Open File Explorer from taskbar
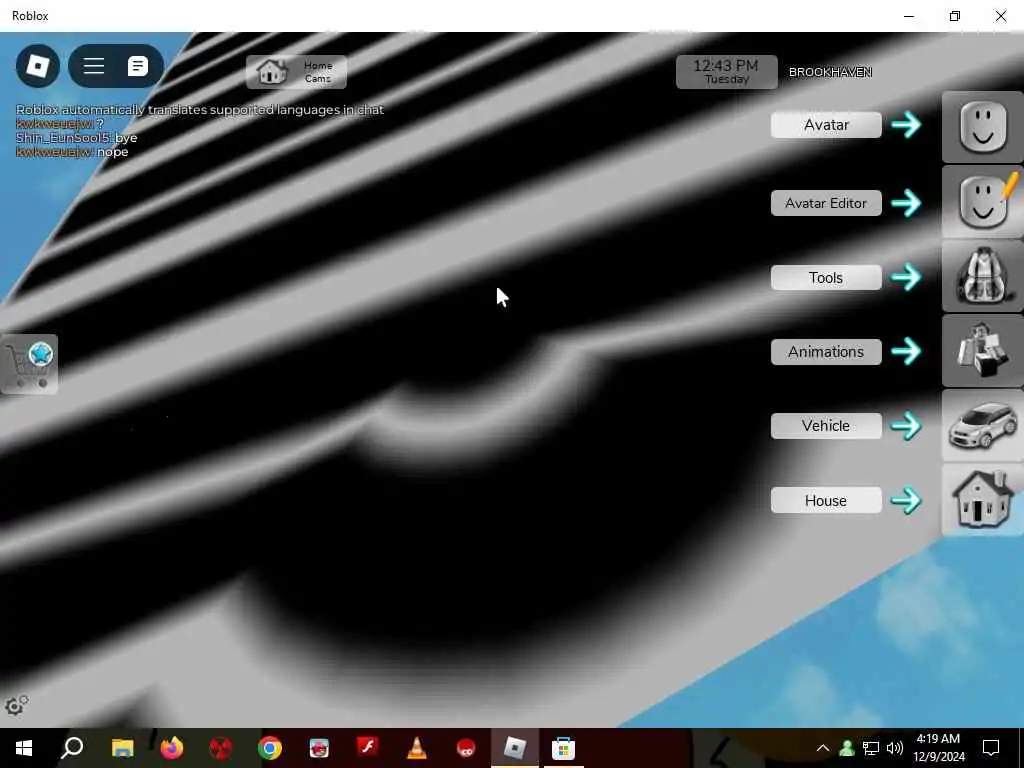The image size is (1024, 768). [x=122, y=748]
